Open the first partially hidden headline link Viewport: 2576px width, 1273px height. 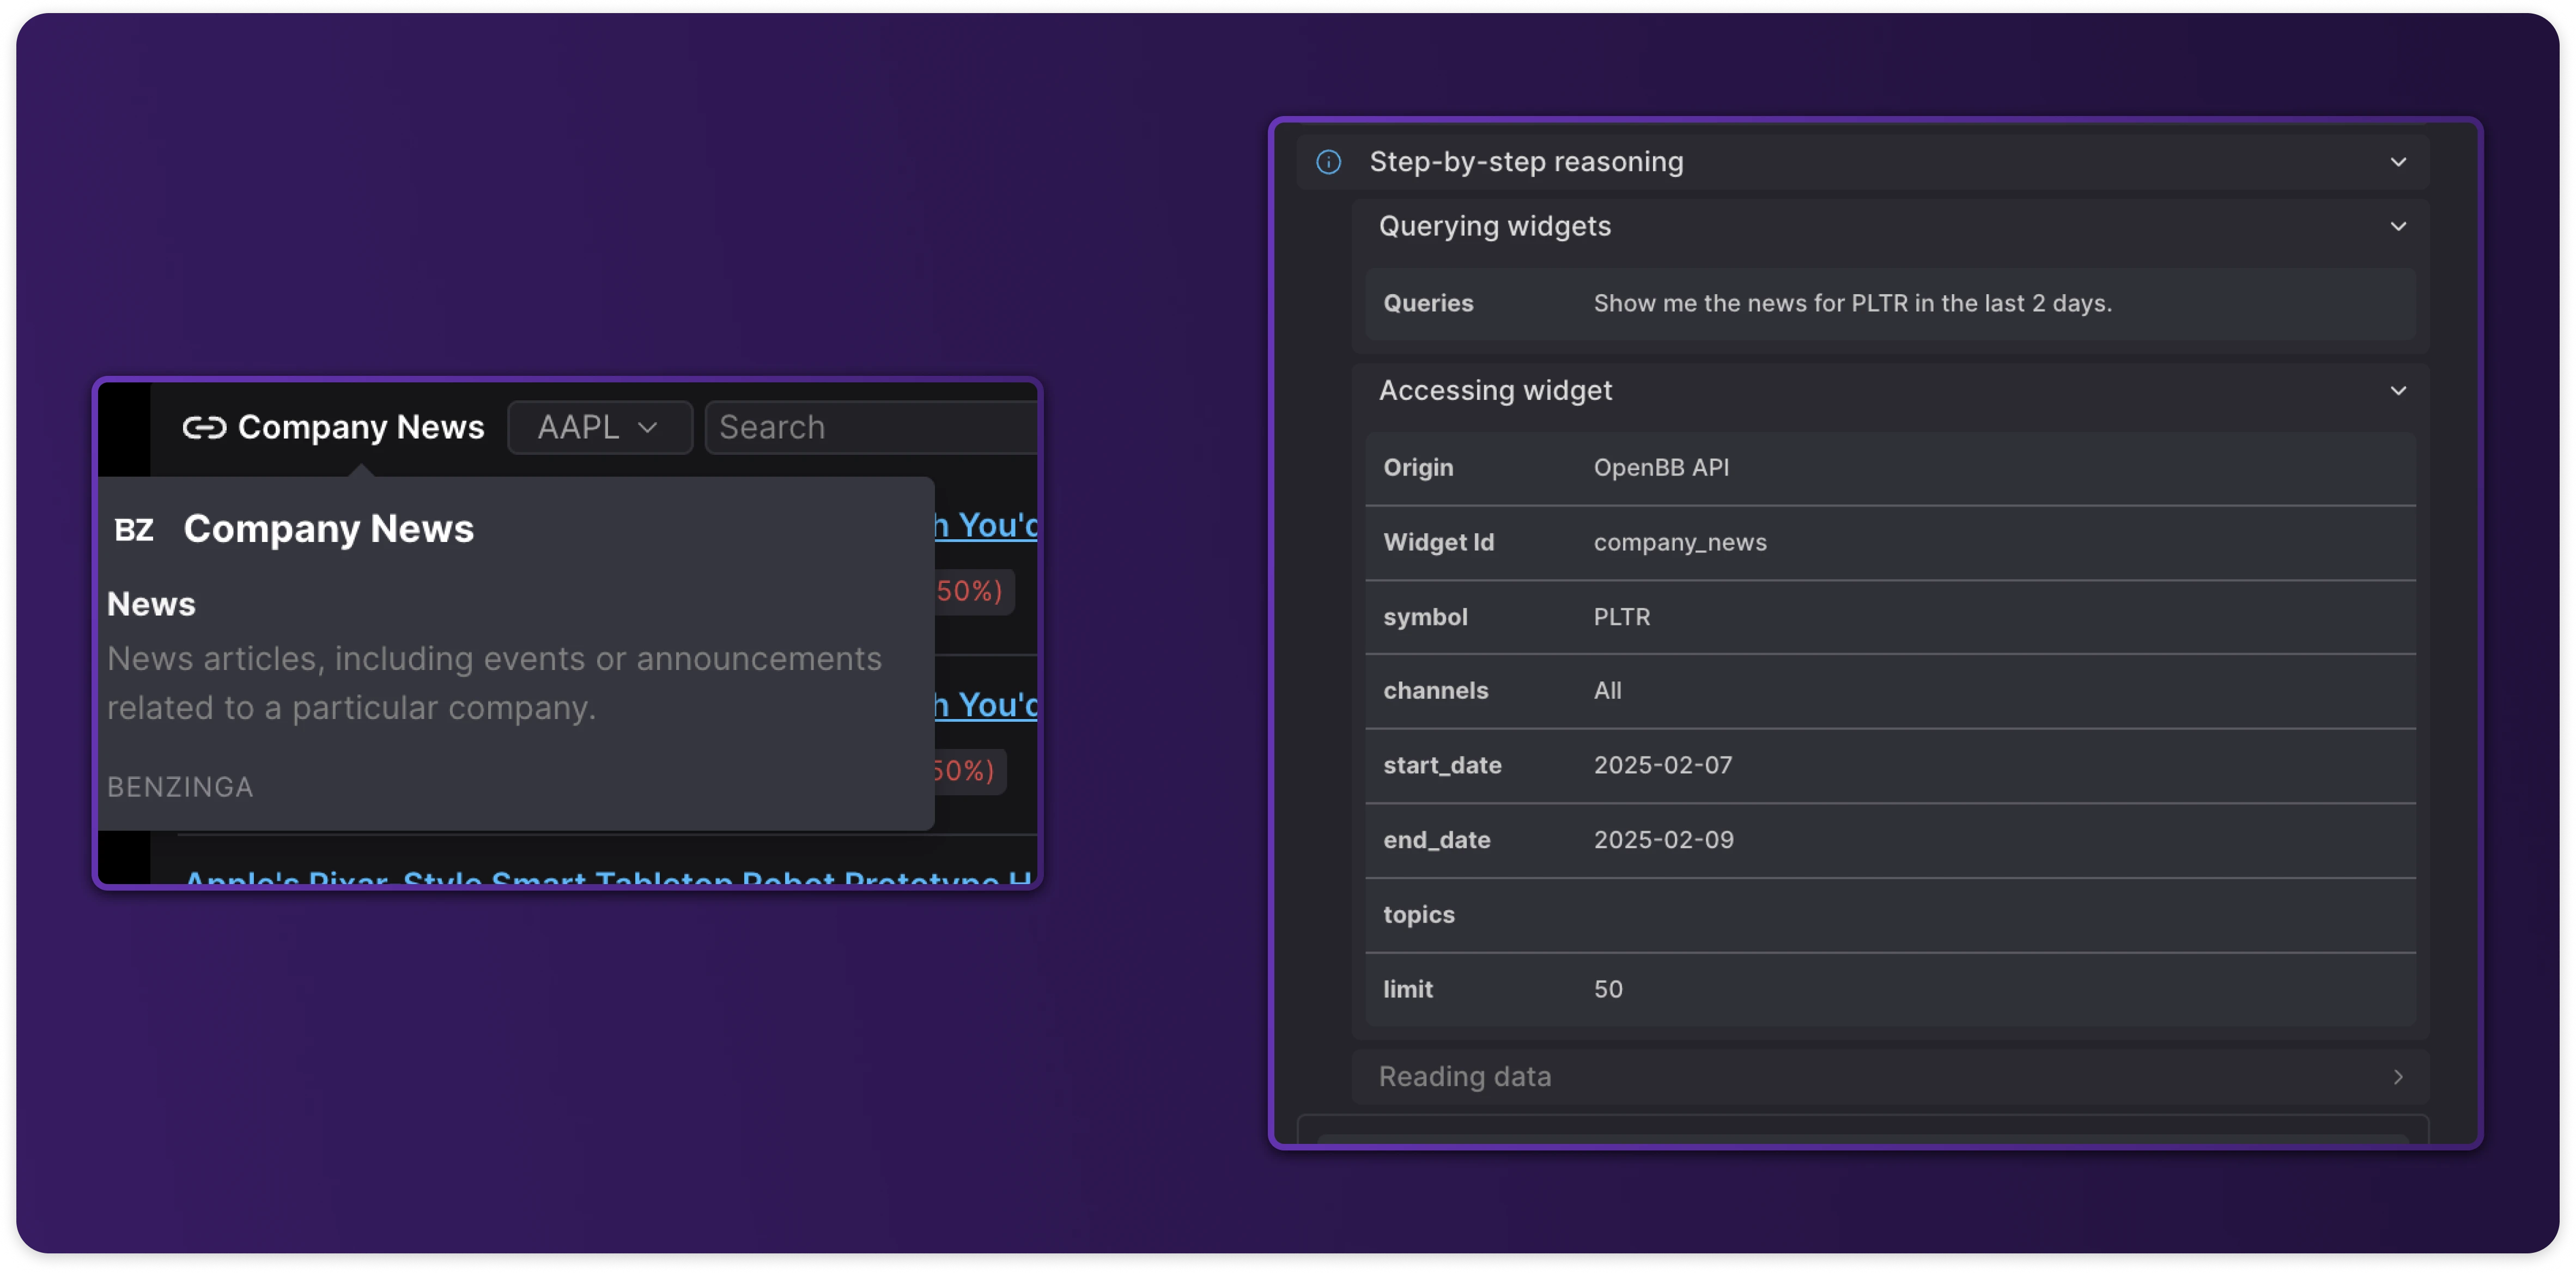pos(986,525)
